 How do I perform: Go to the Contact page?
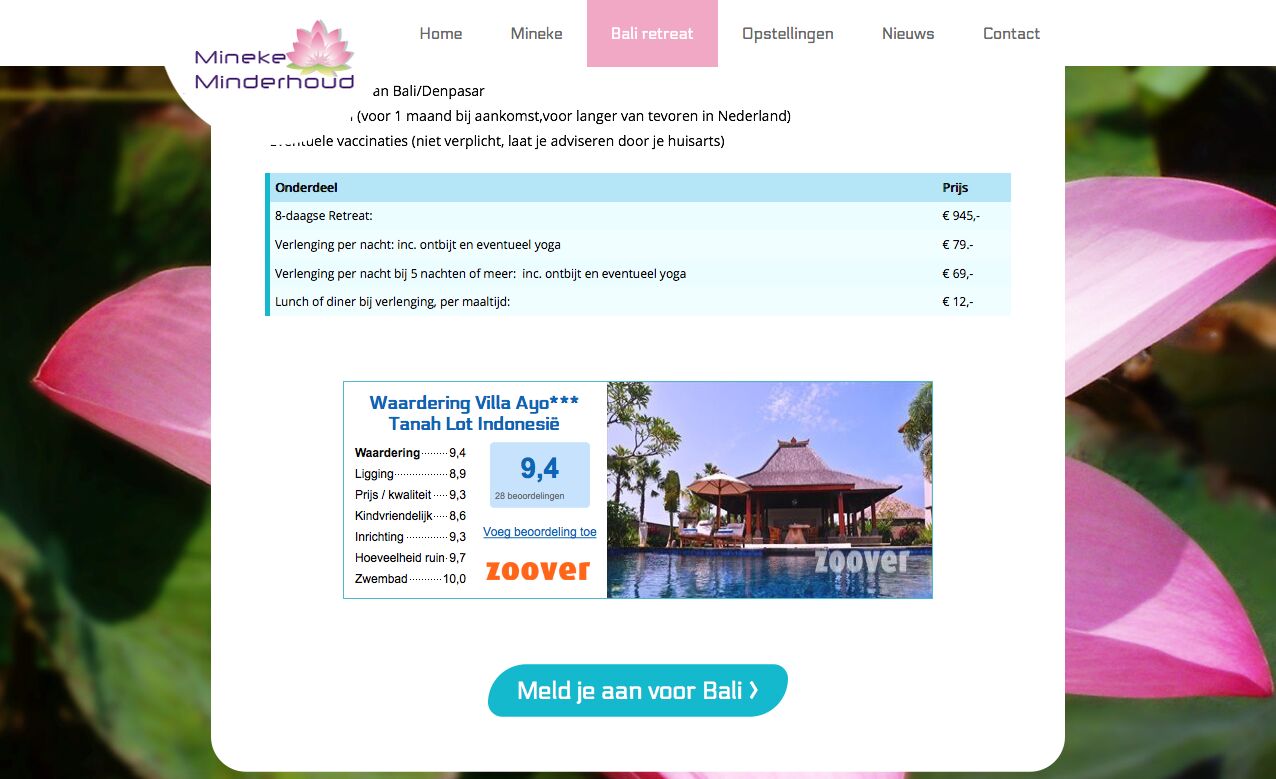pos(1011,34)
